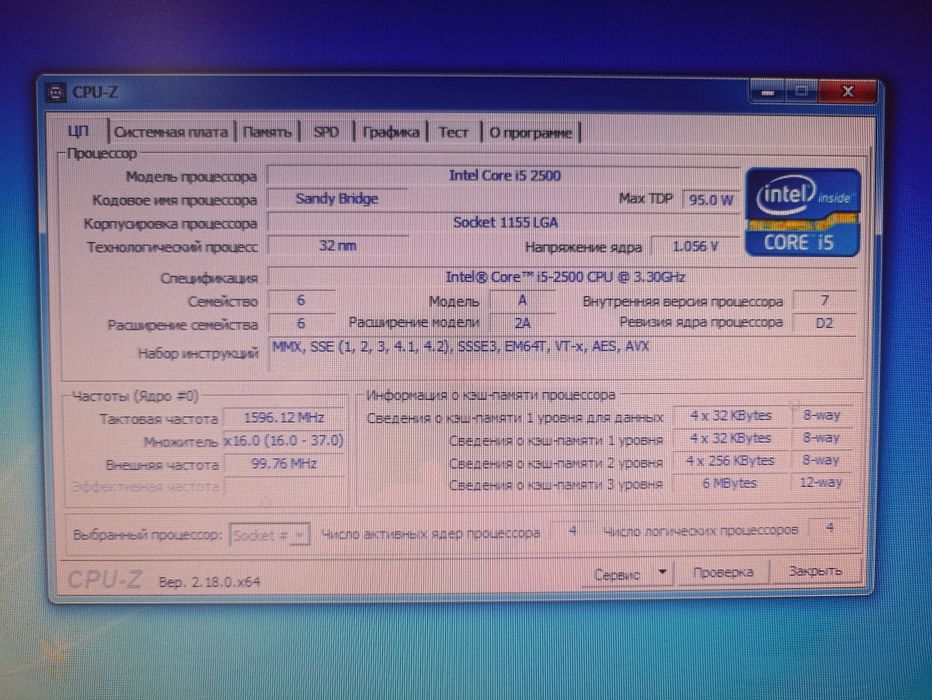Click the 12-way L3 associativity value
This screenshot has width=932, height=700.
click(x=820, y=483)
